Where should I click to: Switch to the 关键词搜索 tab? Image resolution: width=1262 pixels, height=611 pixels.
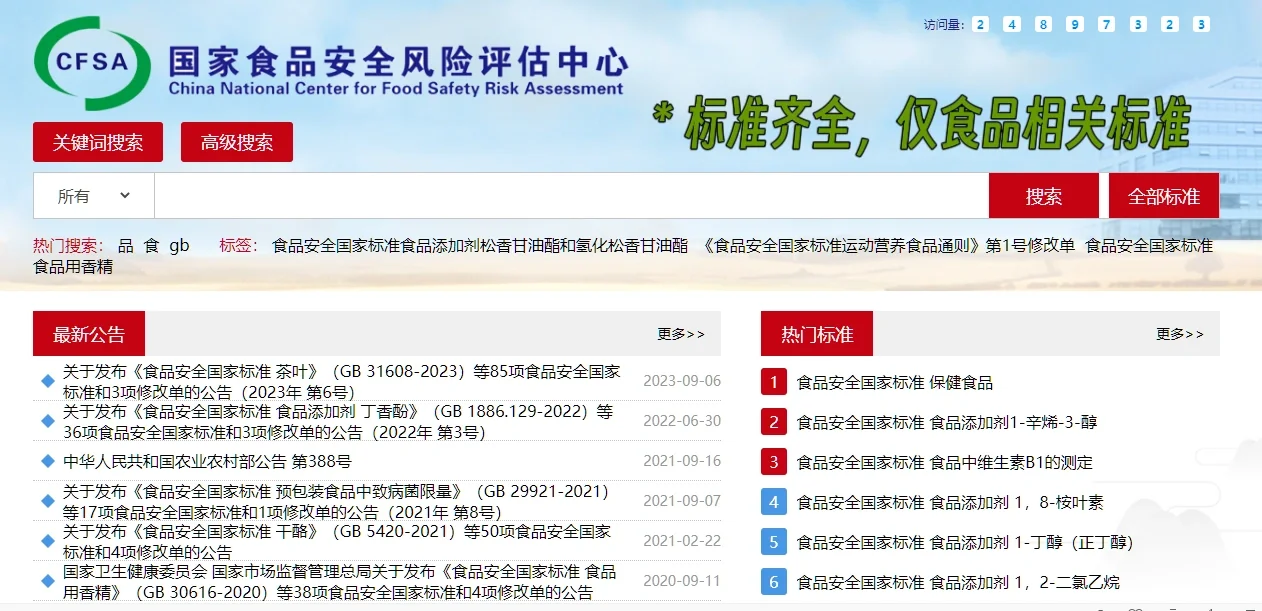[97, 141]
